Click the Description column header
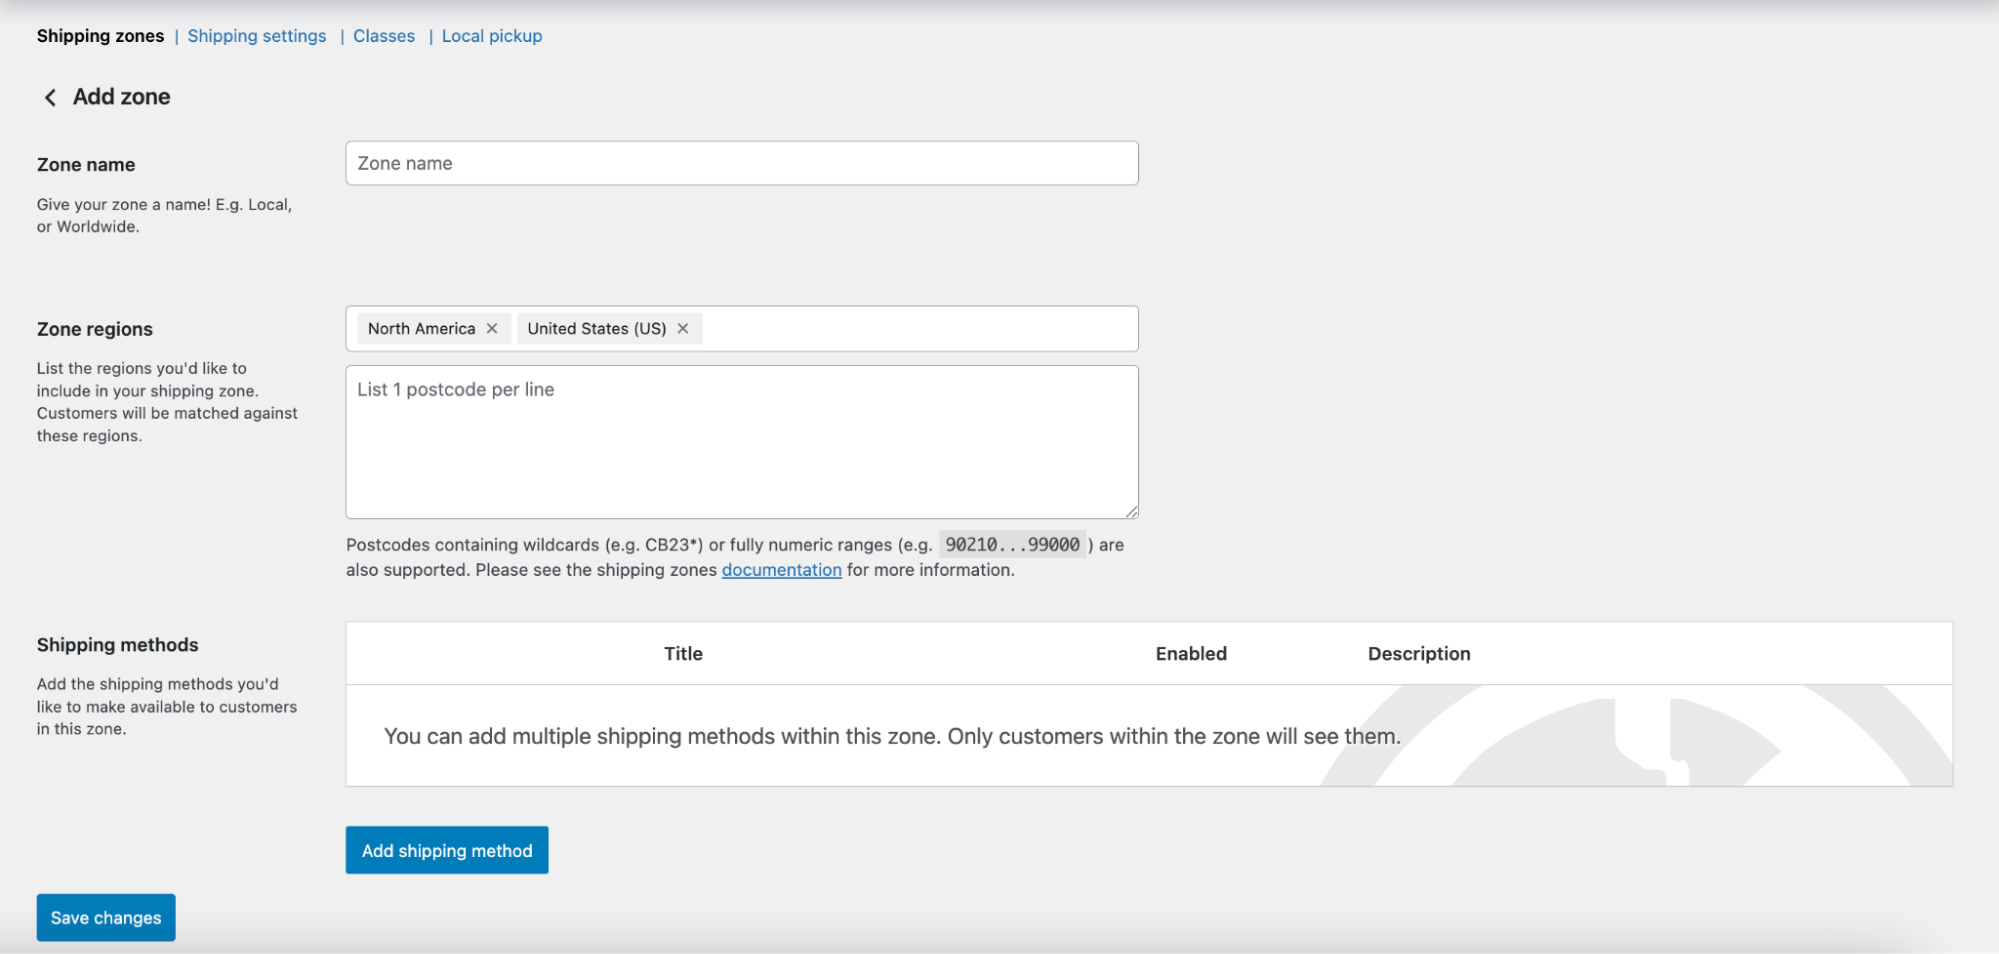Viewport: 1999px width, 954px height. click(x=1418, y=653)
